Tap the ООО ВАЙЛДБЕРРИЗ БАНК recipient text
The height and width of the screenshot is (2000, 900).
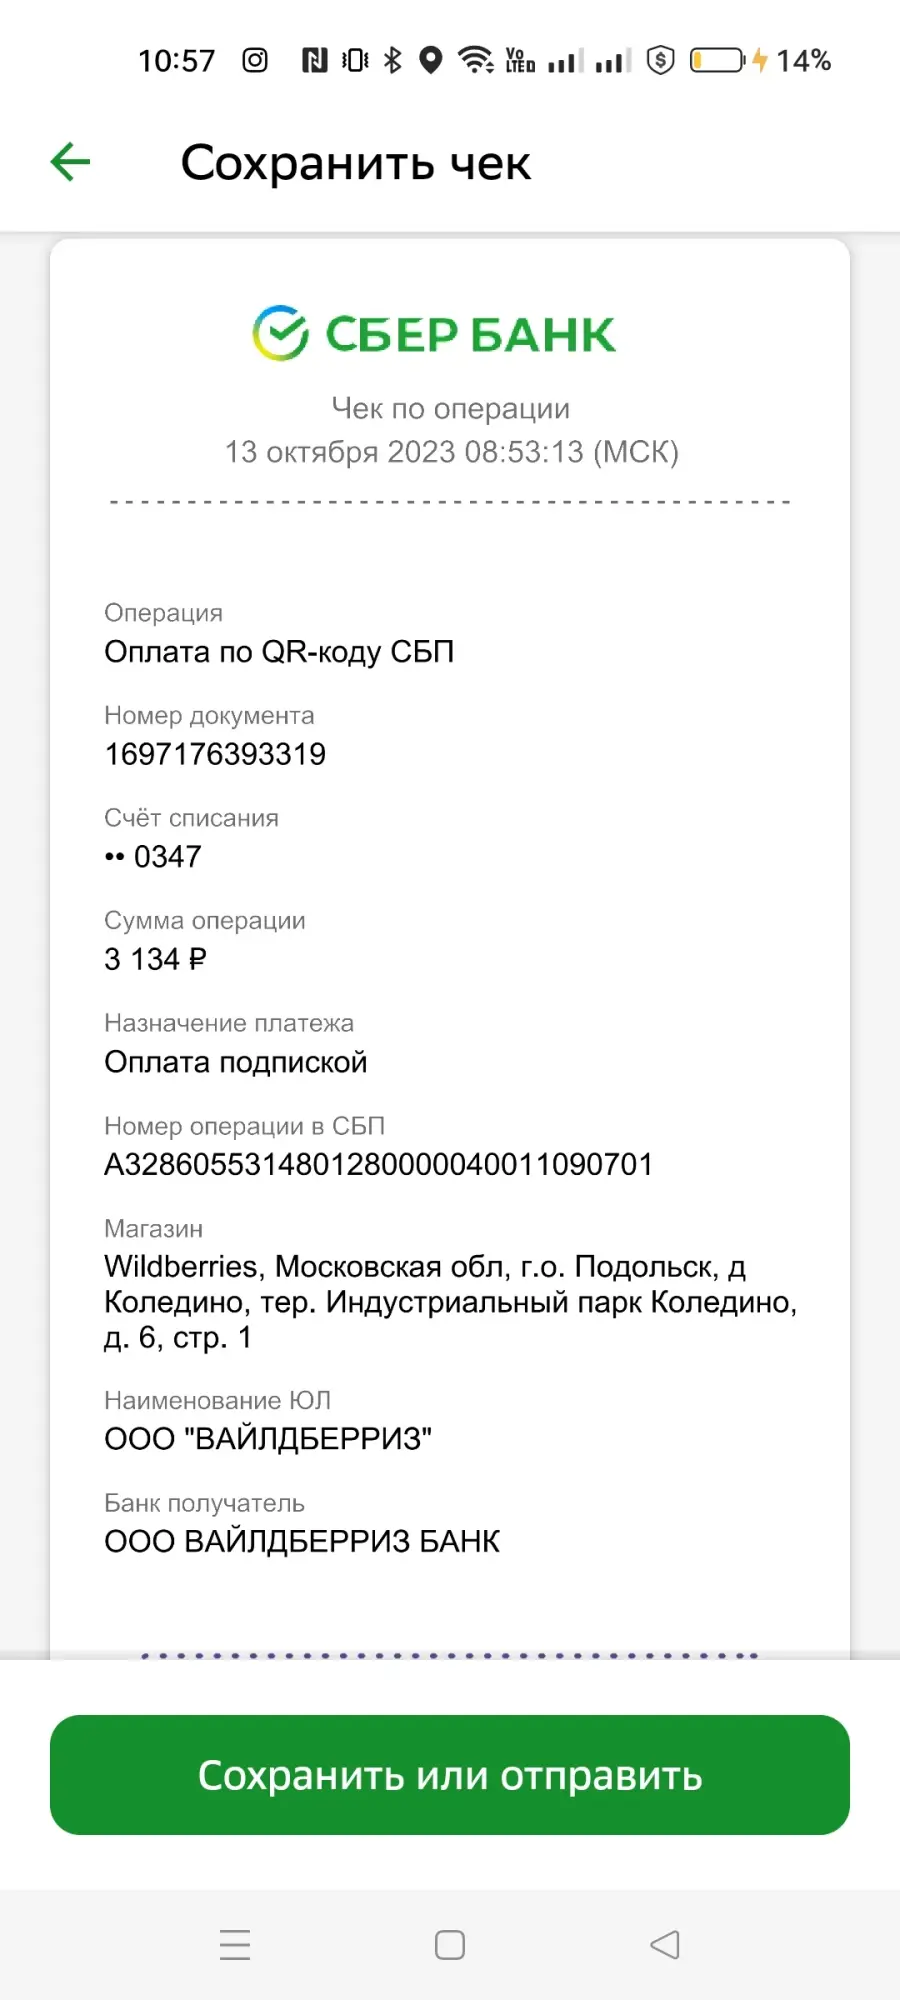click(x=302, y=1541)
